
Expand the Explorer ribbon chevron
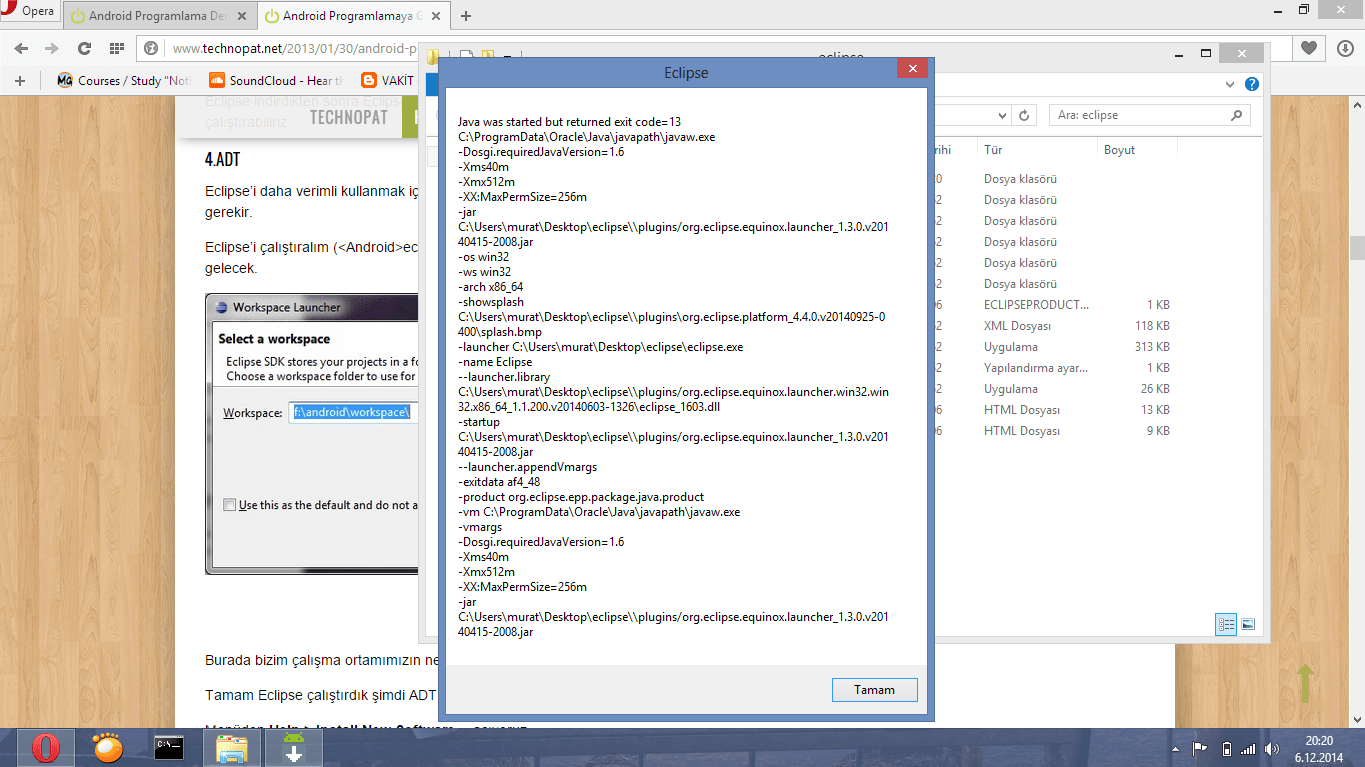tap(1229, 85)
